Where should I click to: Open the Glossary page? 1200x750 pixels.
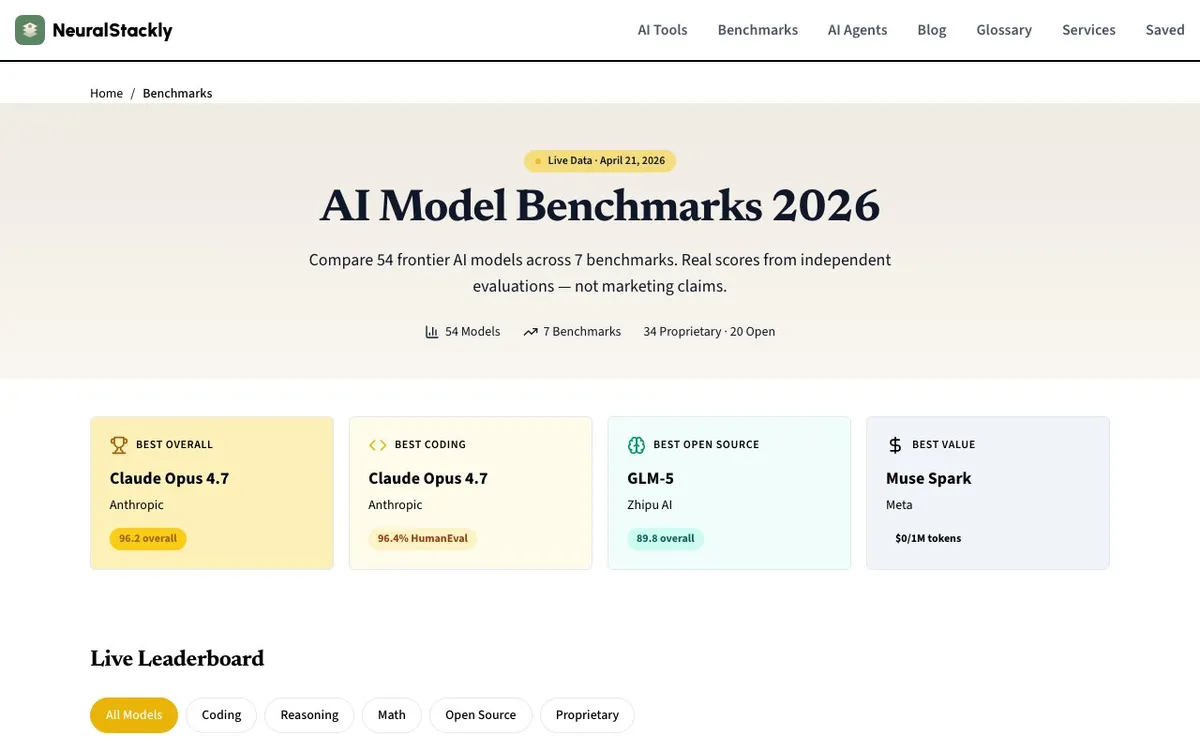(1004, 30)
